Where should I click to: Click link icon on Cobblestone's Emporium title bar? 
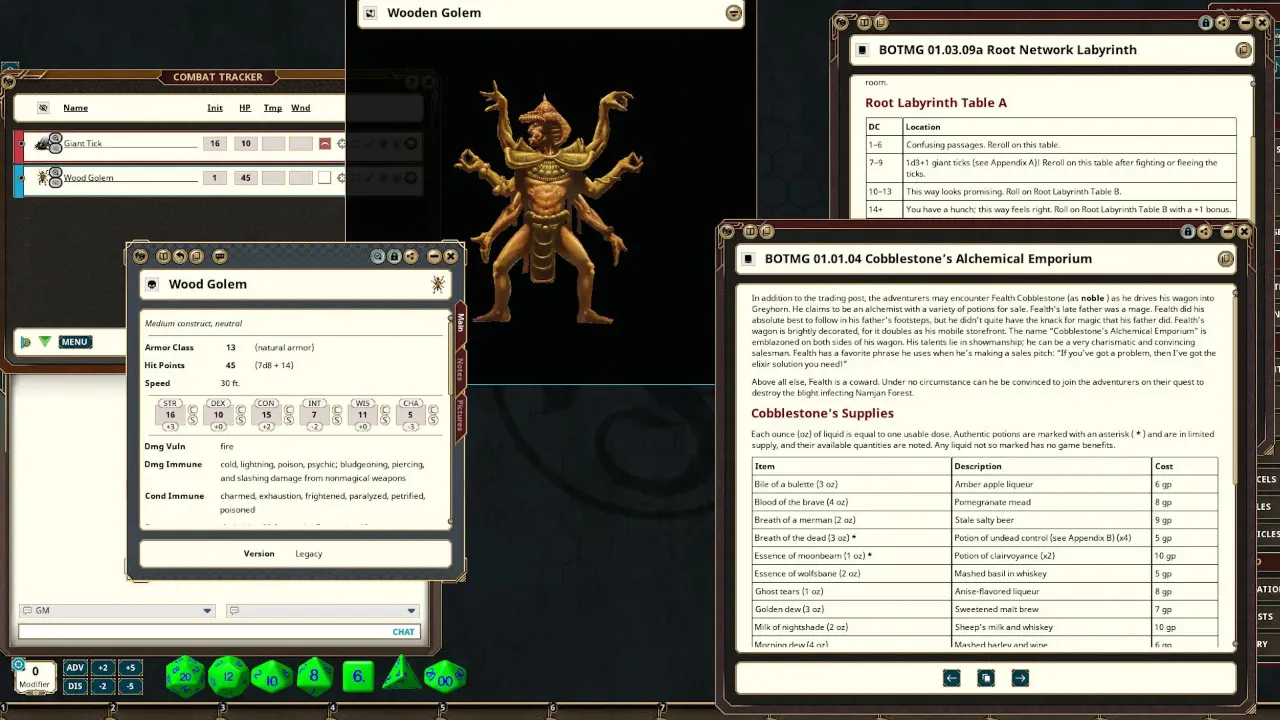click(1225, 259)
